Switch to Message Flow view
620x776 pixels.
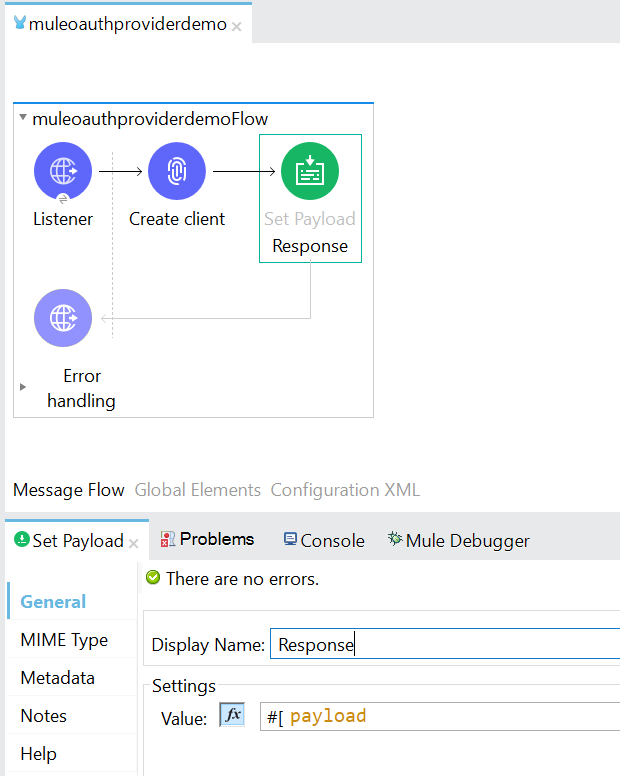coord(69,490)
